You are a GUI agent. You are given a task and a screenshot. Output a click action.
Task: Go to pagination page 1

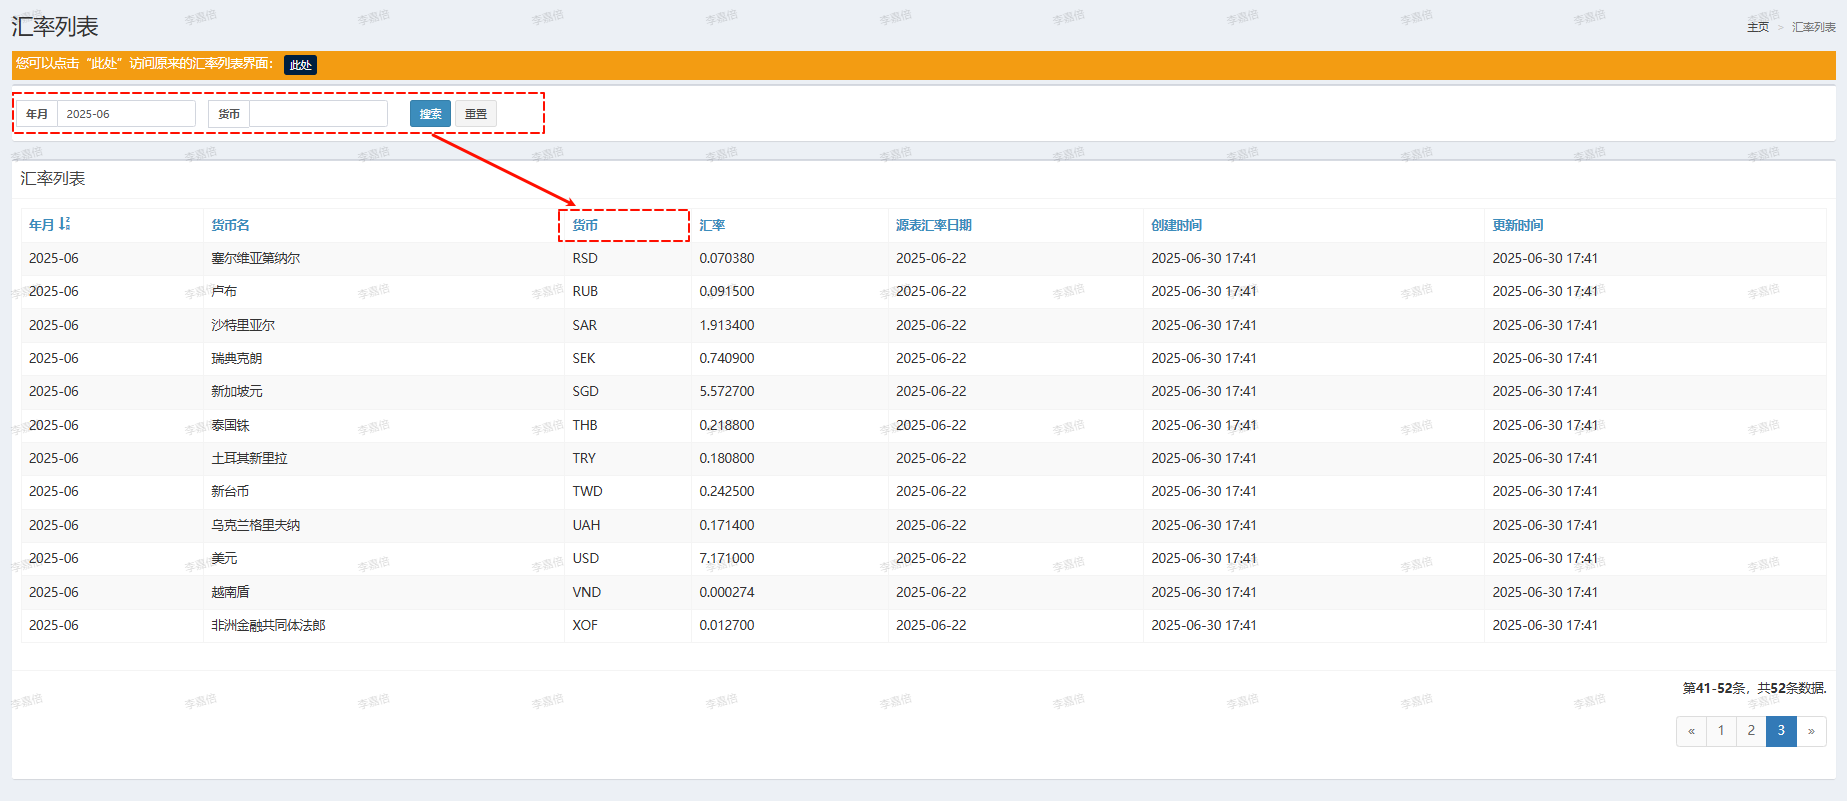pyautogui.click(x=1721, y=731)
